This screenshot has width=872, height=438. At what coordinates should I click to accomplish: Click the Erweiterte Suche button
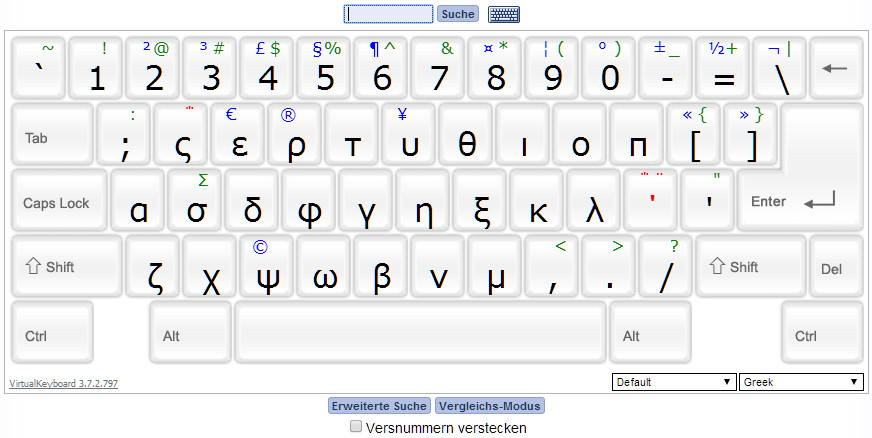pos(379,406)
